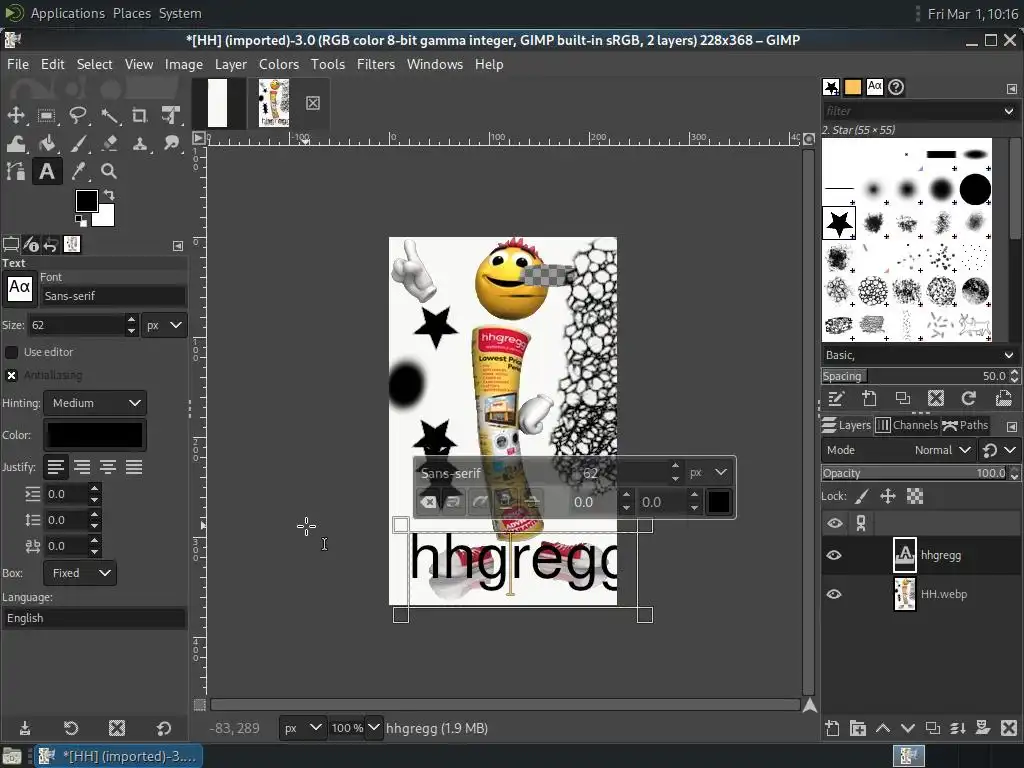Open status bar unit px dropdown

[301, 728]
